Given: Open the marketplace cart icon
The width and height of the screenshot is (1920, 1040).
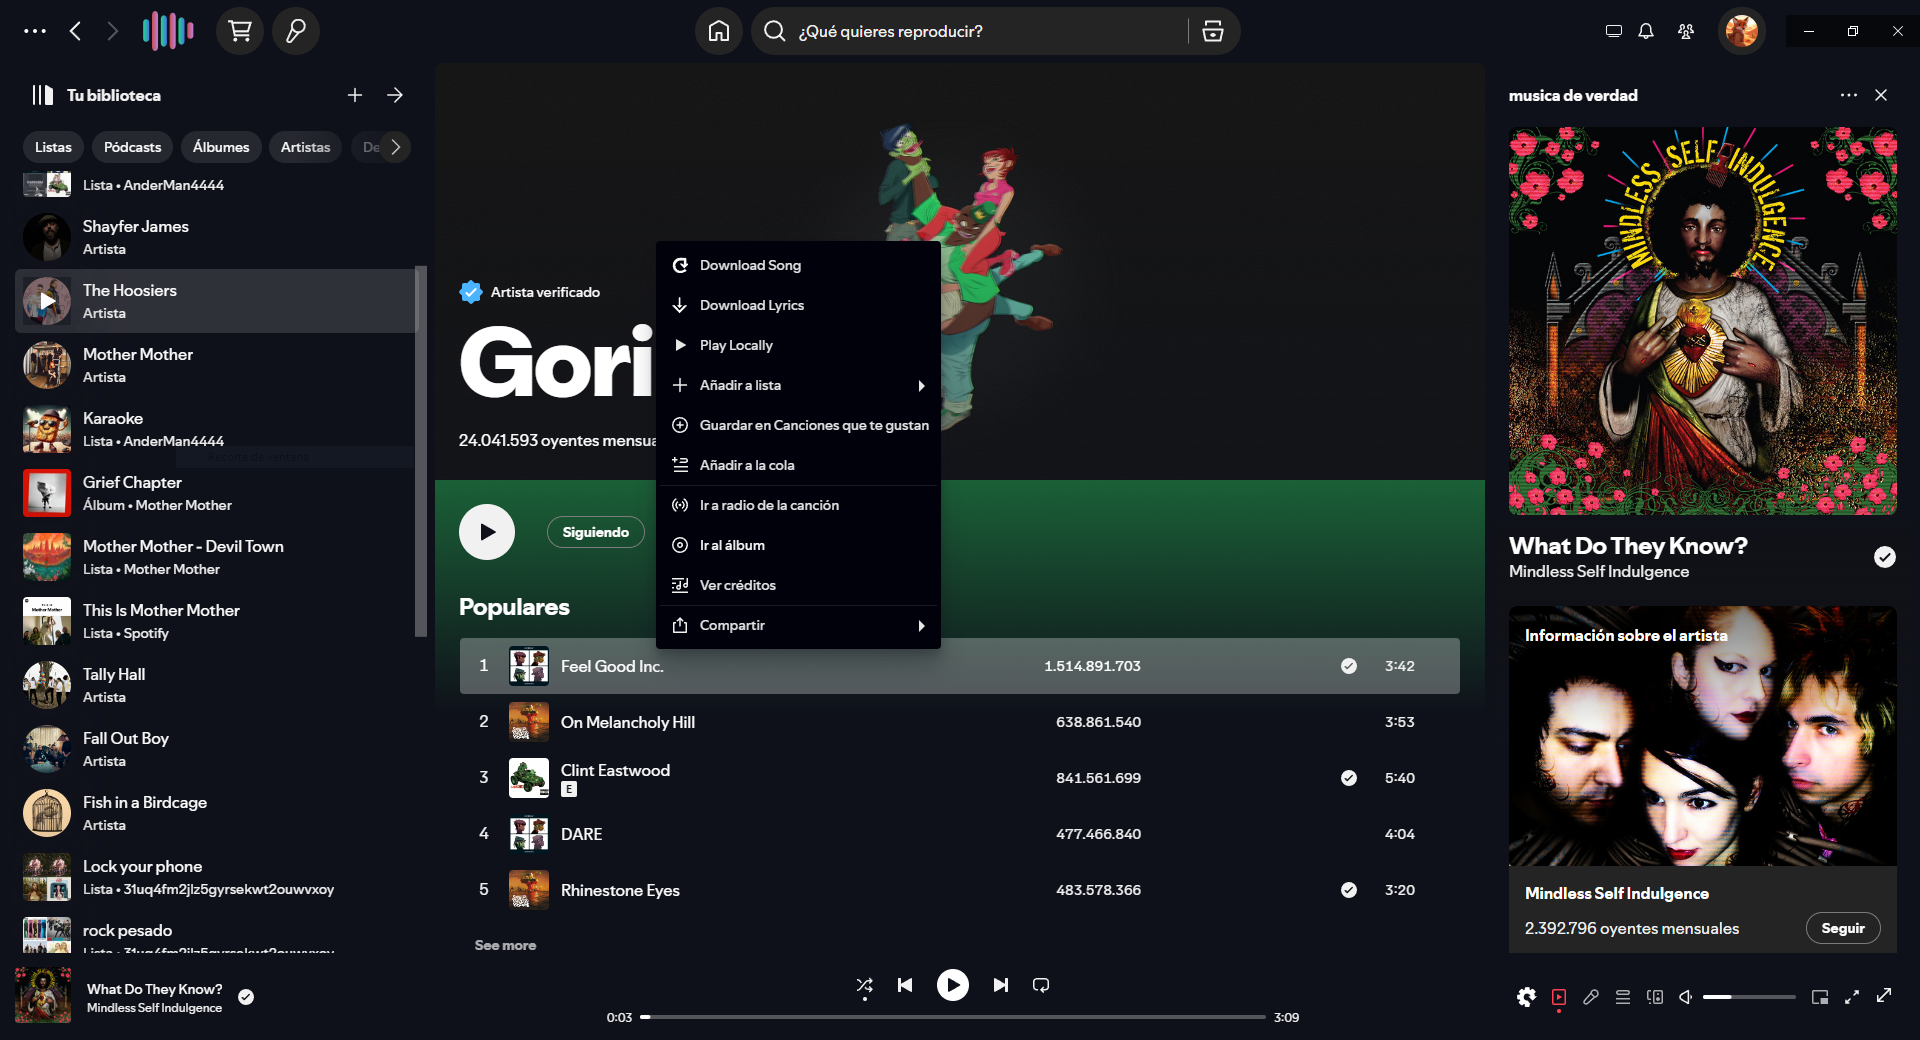Looking at the screenshot, I should (x=240, y=31).
